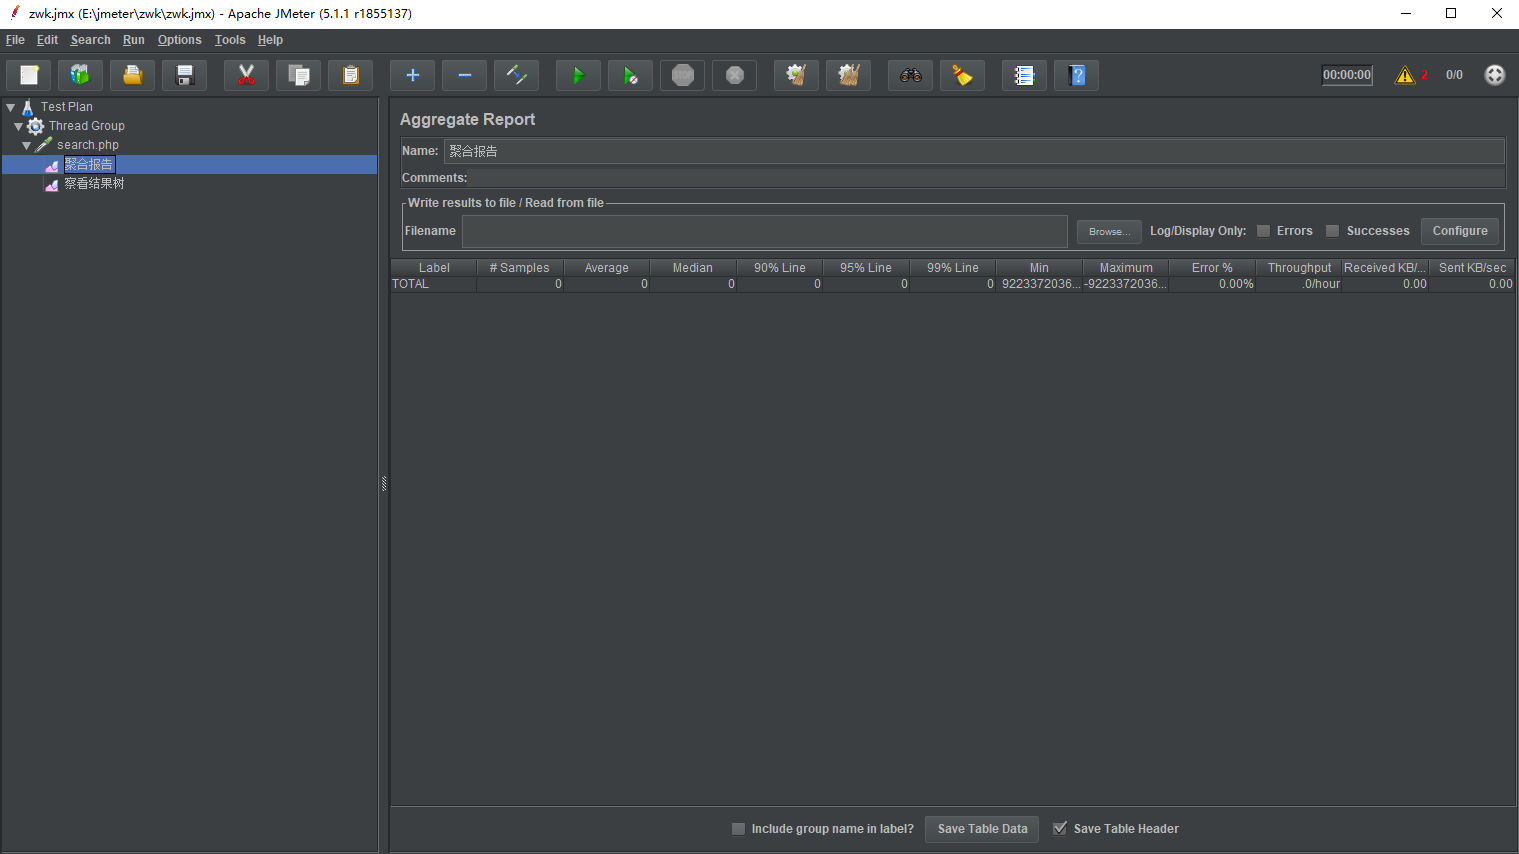Open the Function Helper list icon

tap(1024, 76)
